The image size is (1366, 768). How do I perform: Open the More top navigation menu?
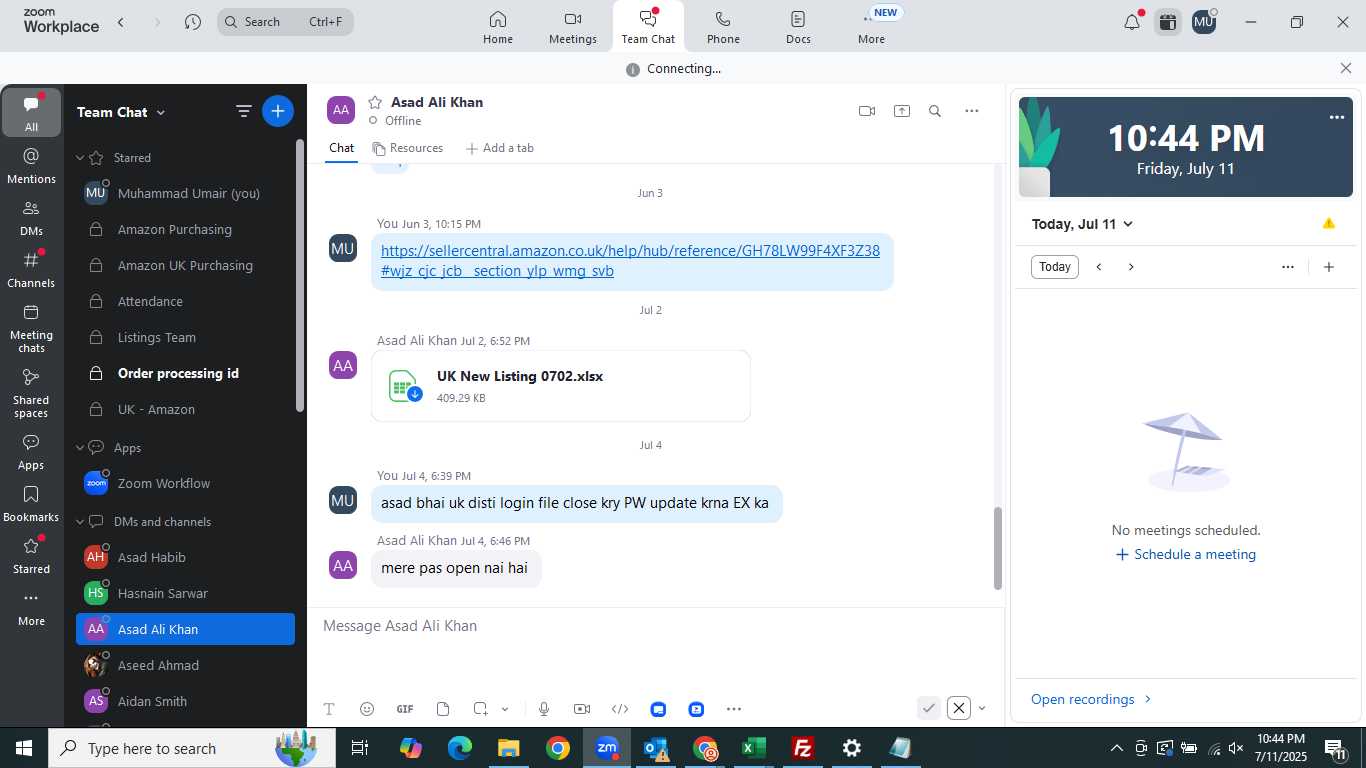tap(872, 27)
